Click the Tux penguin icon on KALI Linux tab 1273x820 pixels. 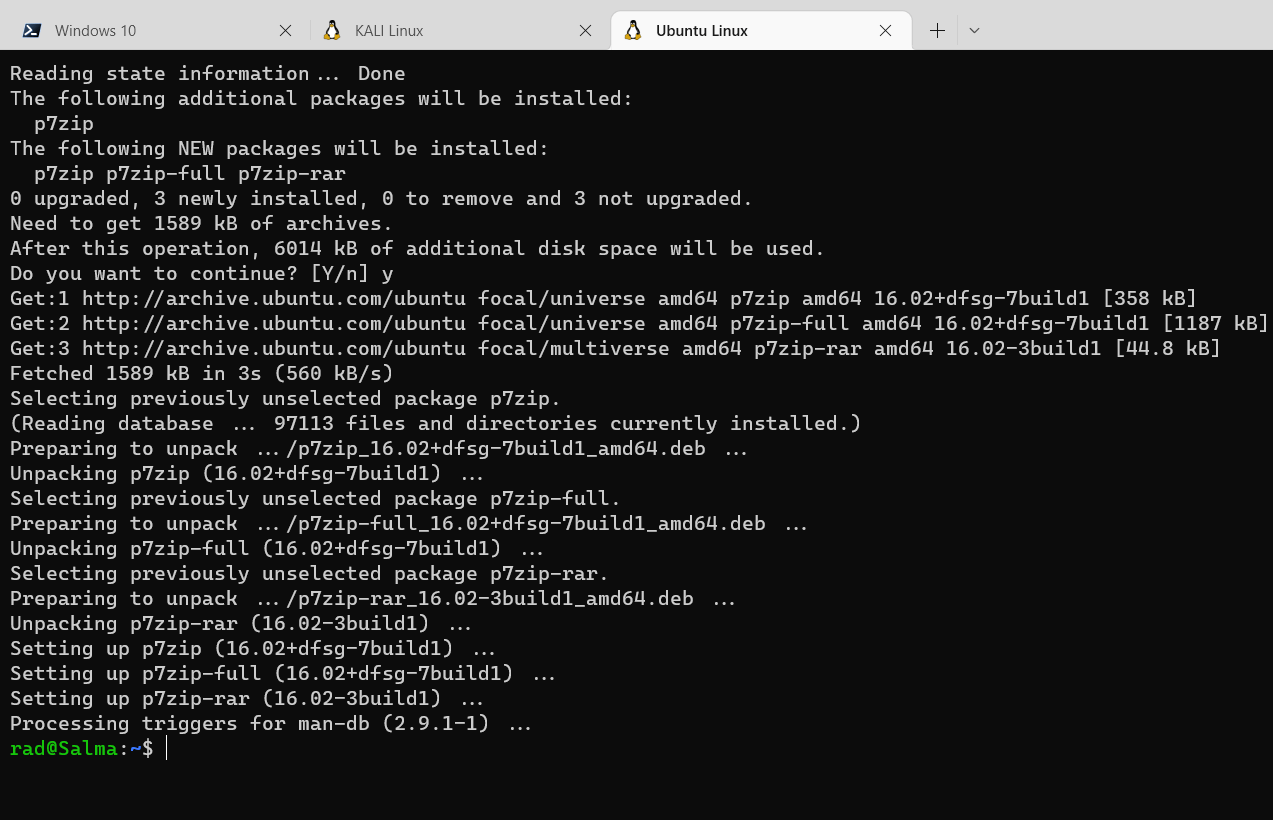333,30
